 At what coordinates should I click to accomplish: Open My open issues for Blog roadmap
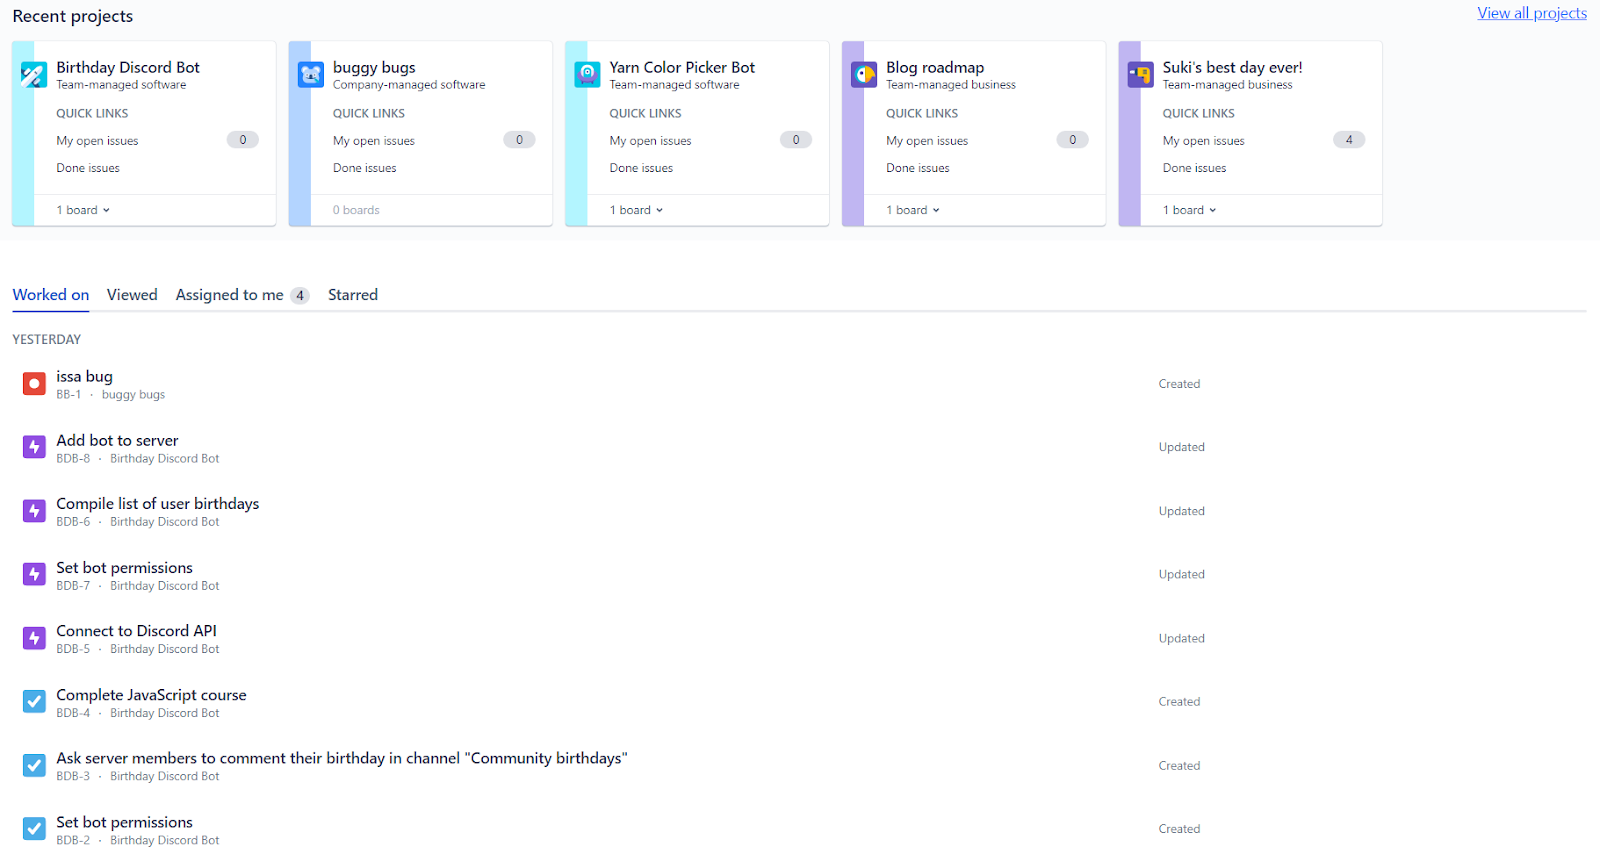[927, 141]
